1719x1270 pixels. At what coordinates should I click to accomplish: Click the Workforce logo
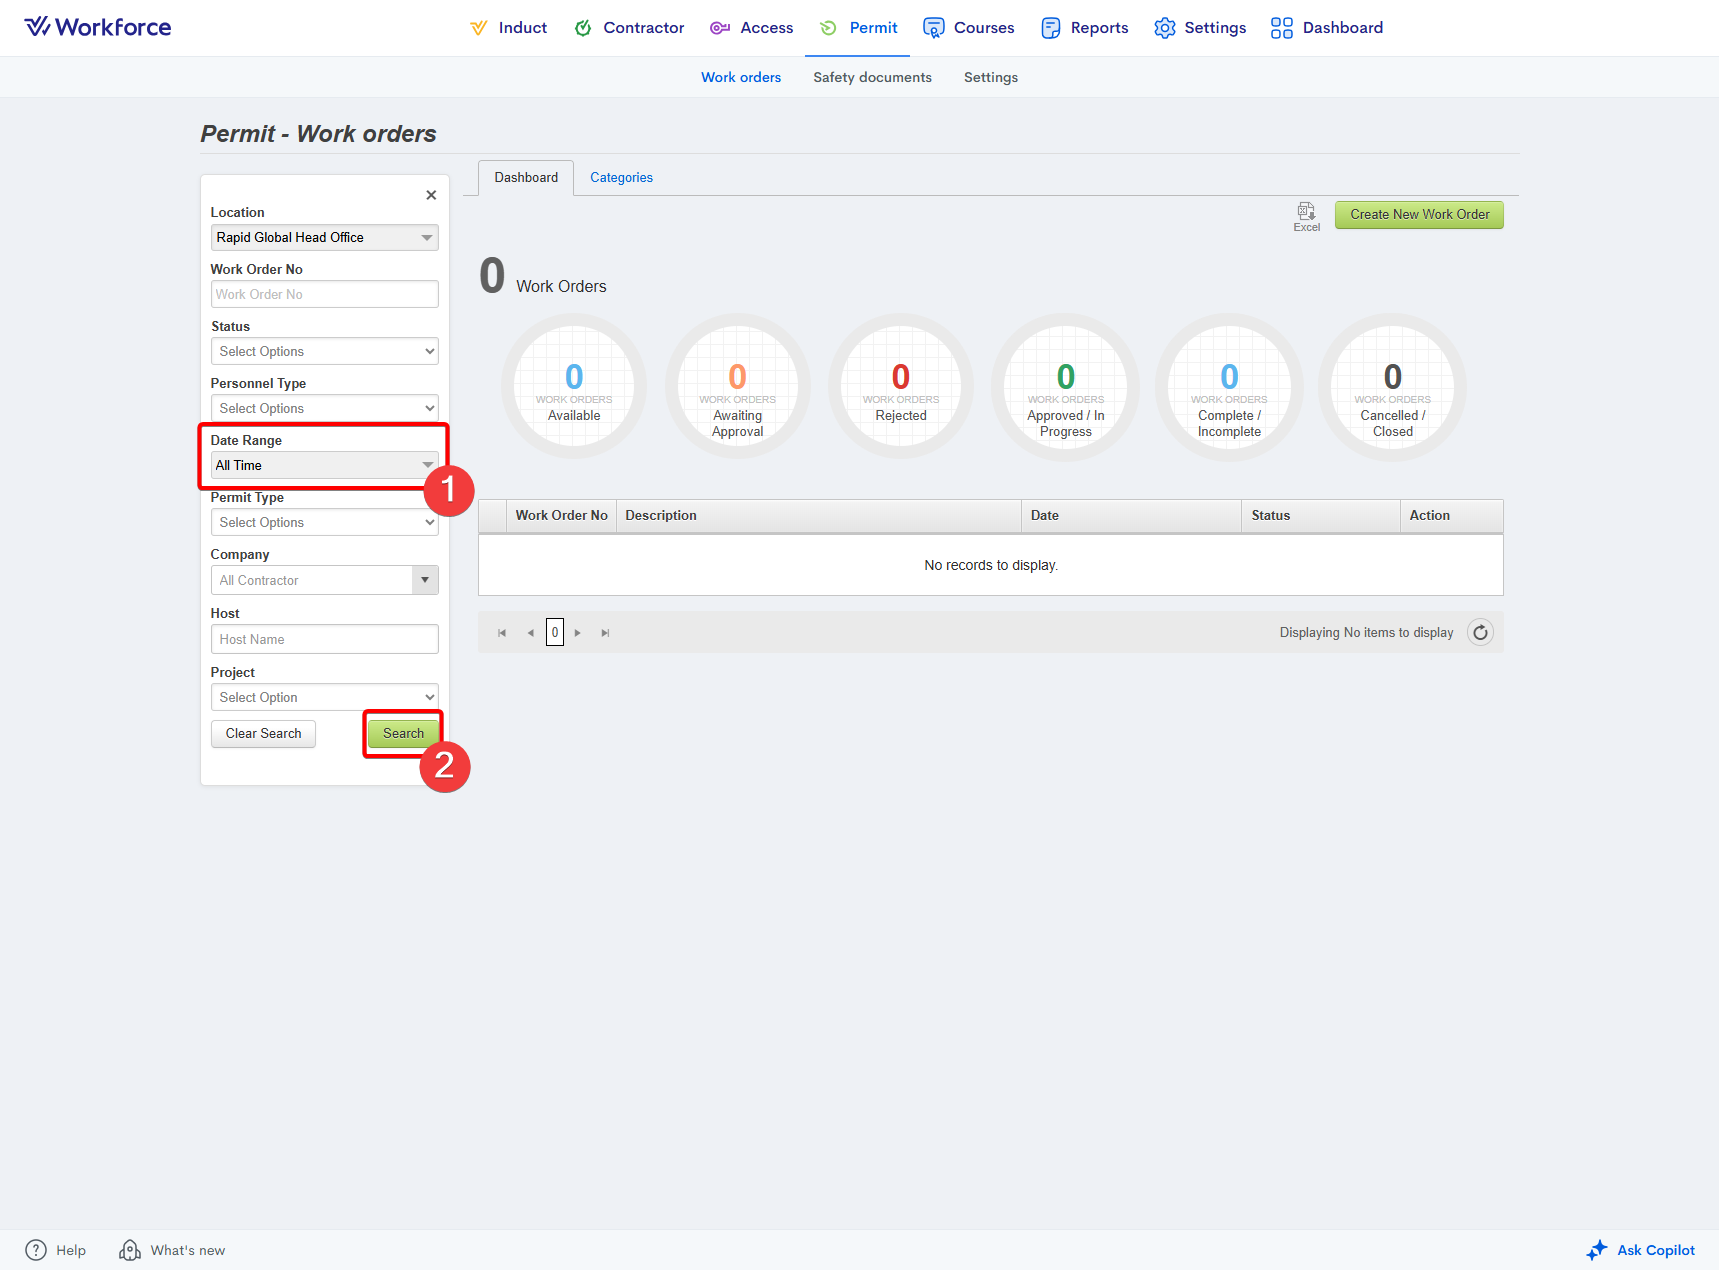[x=98, y=27]
